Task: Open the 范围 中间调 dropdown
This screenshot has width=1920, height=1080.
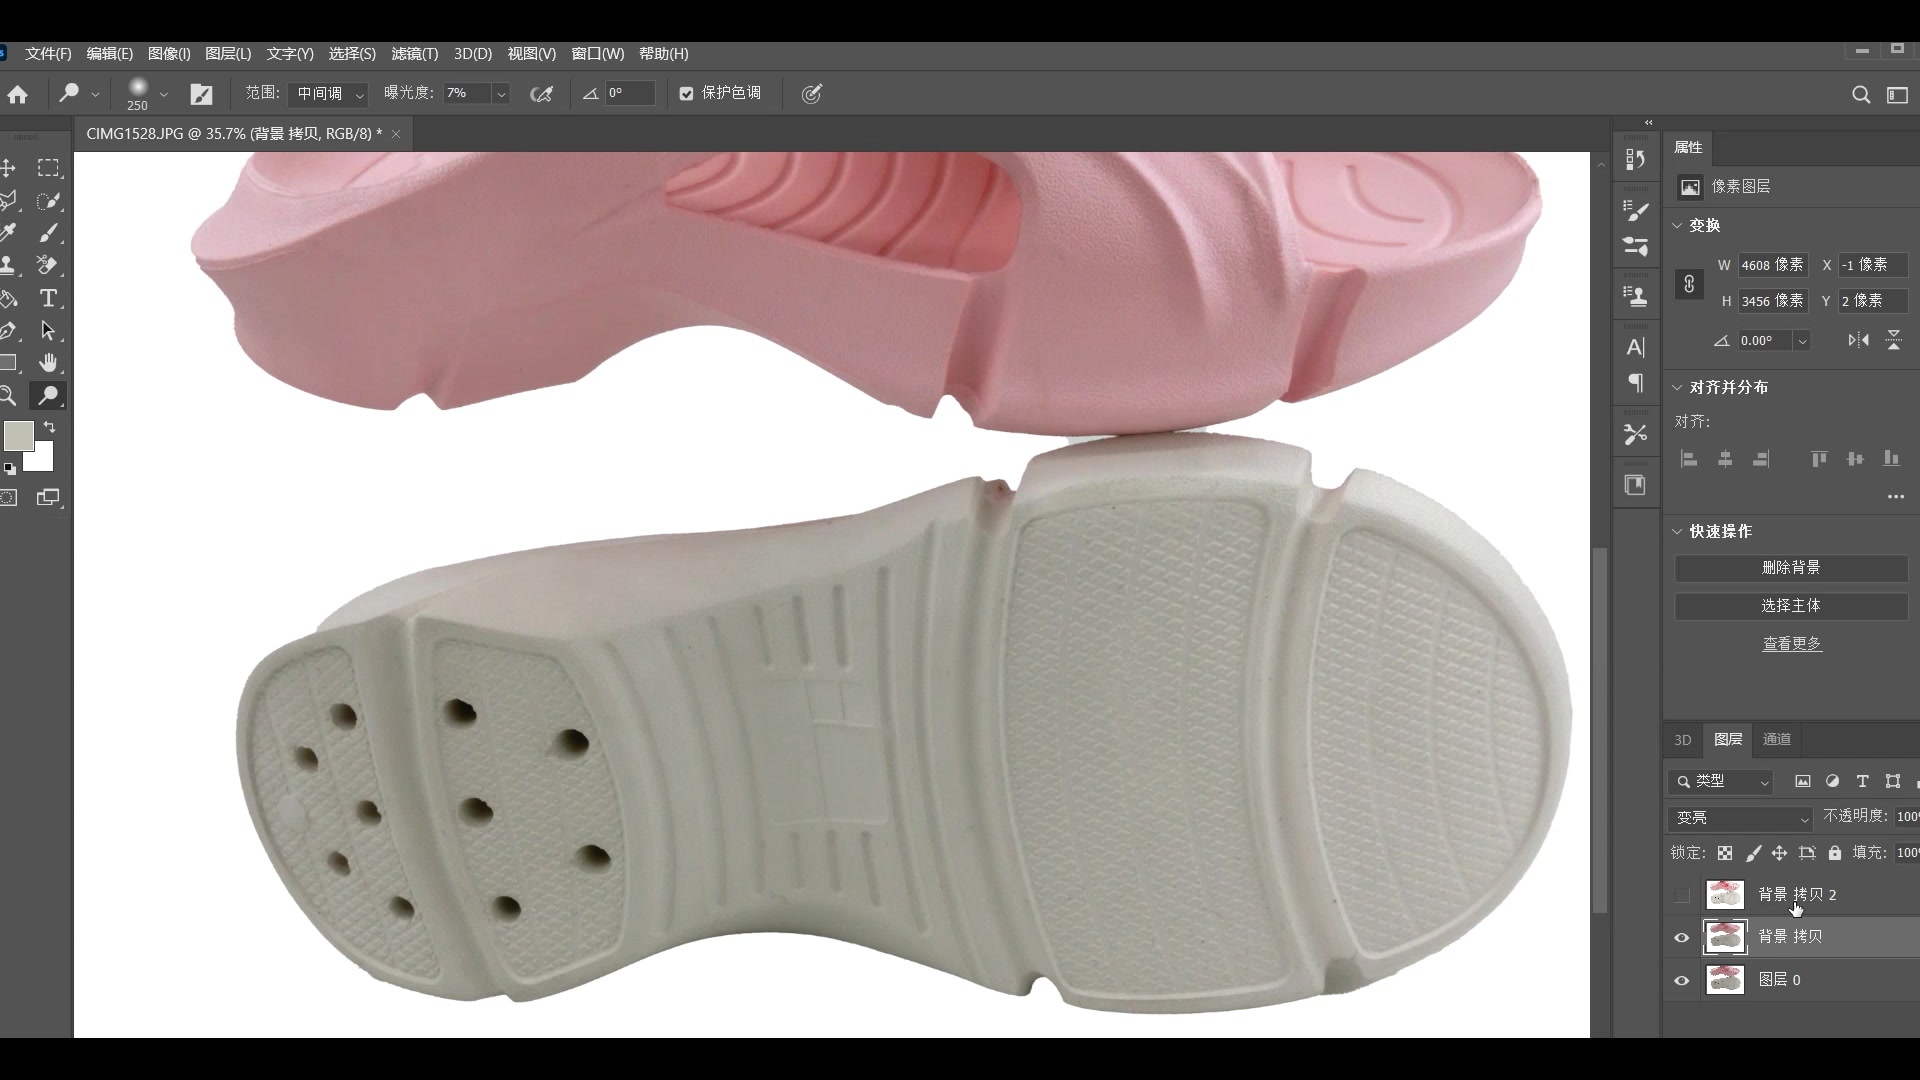Action: click(329, 94)
